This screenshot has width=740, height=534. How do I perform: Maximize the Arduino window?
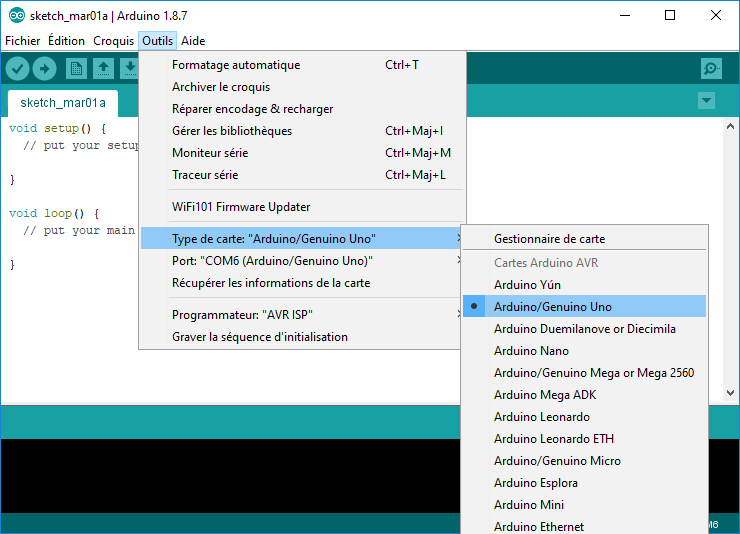tap(670, 16)
